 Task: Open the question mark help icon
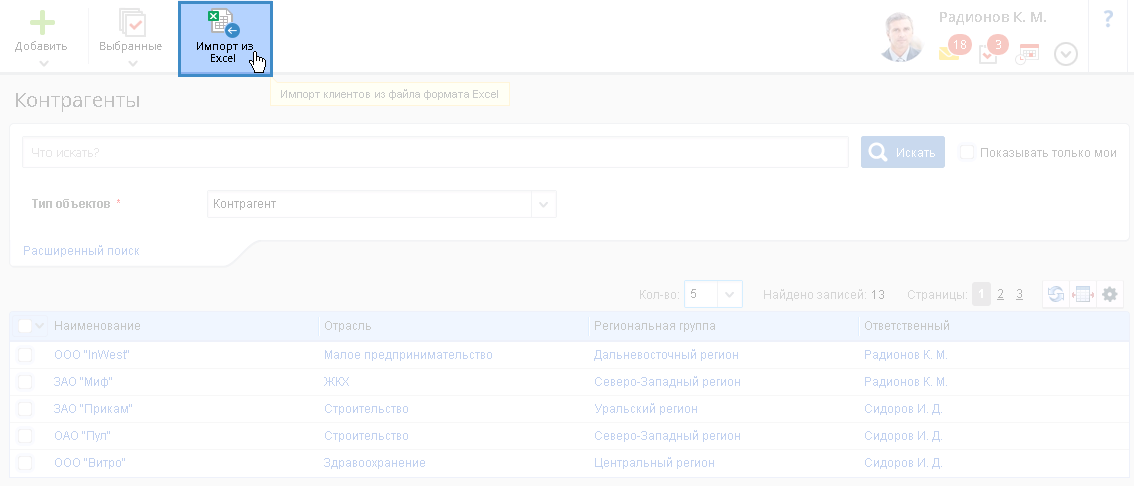click(1108, 19)
